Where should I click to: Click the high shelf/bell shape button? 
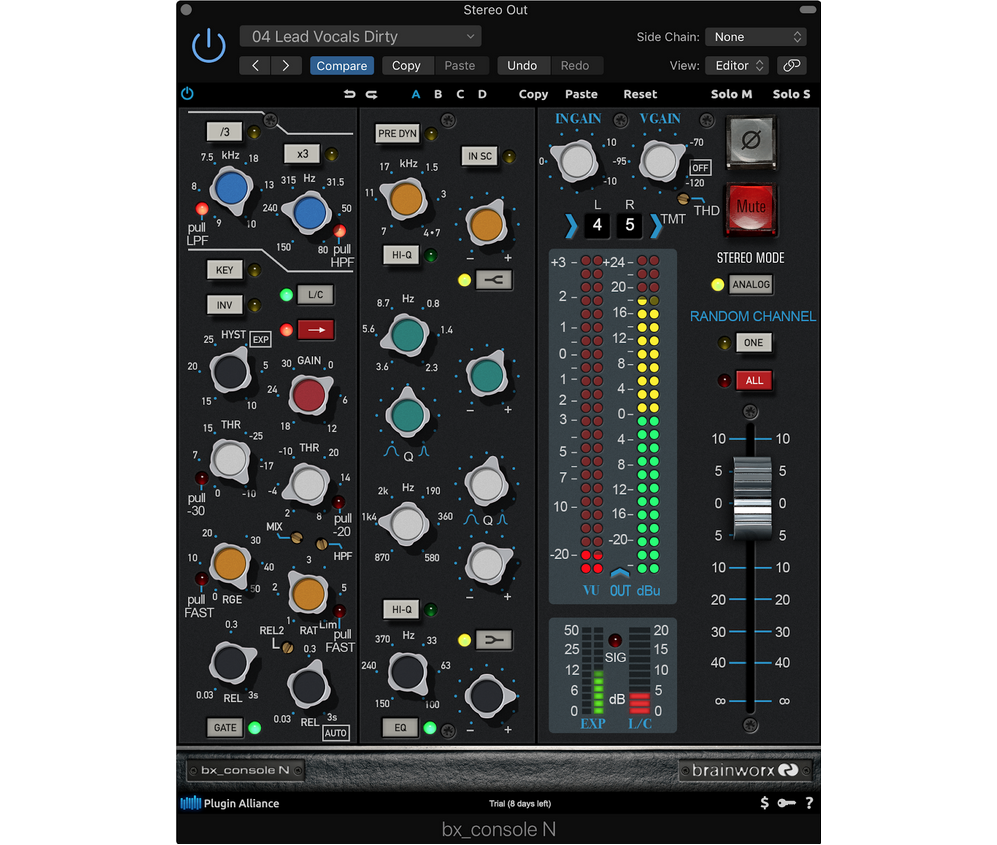pyautogui.click(x=493, y=279)
